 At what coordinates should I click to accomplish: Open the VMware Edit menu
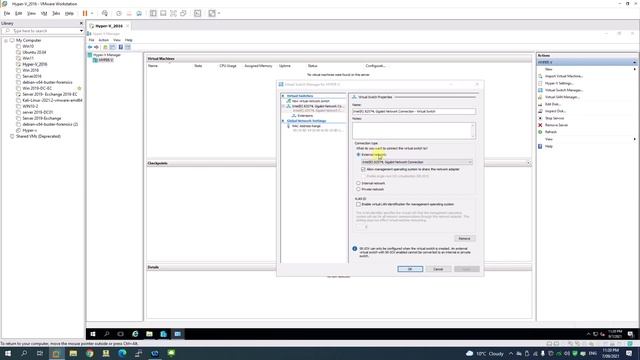19,13
